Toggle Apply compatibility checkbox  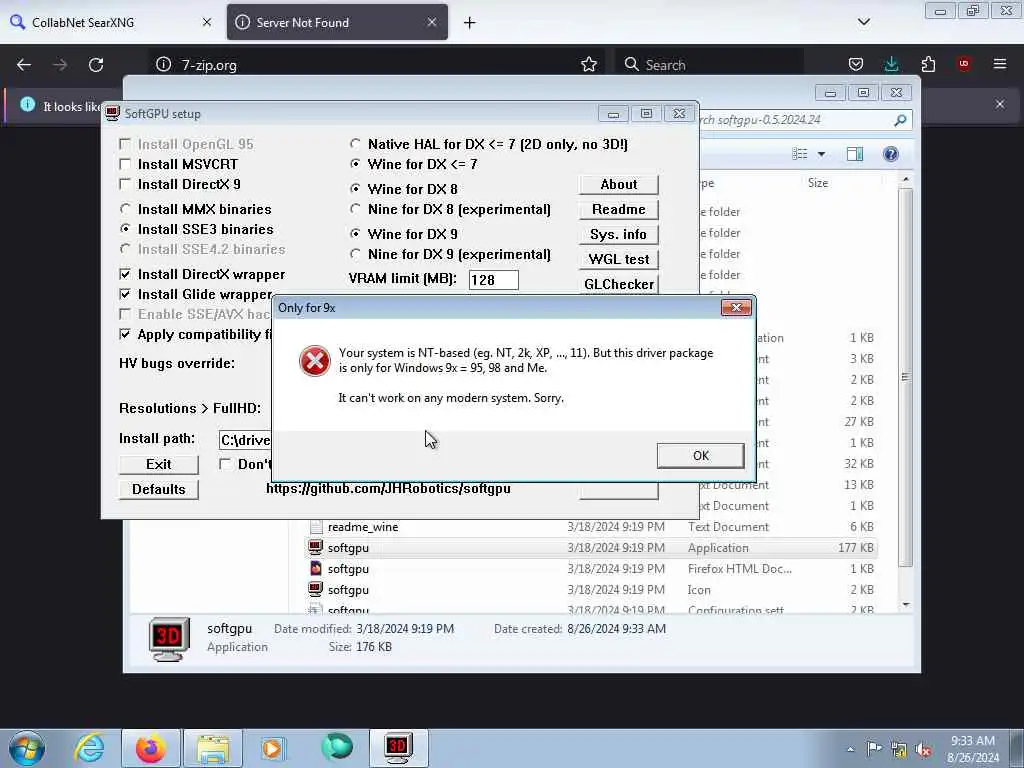(x=125, y=334)
